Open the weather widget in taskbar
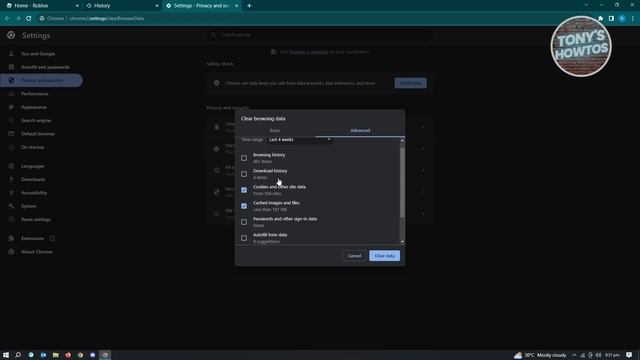640x360 pixels. click(540, 355)
